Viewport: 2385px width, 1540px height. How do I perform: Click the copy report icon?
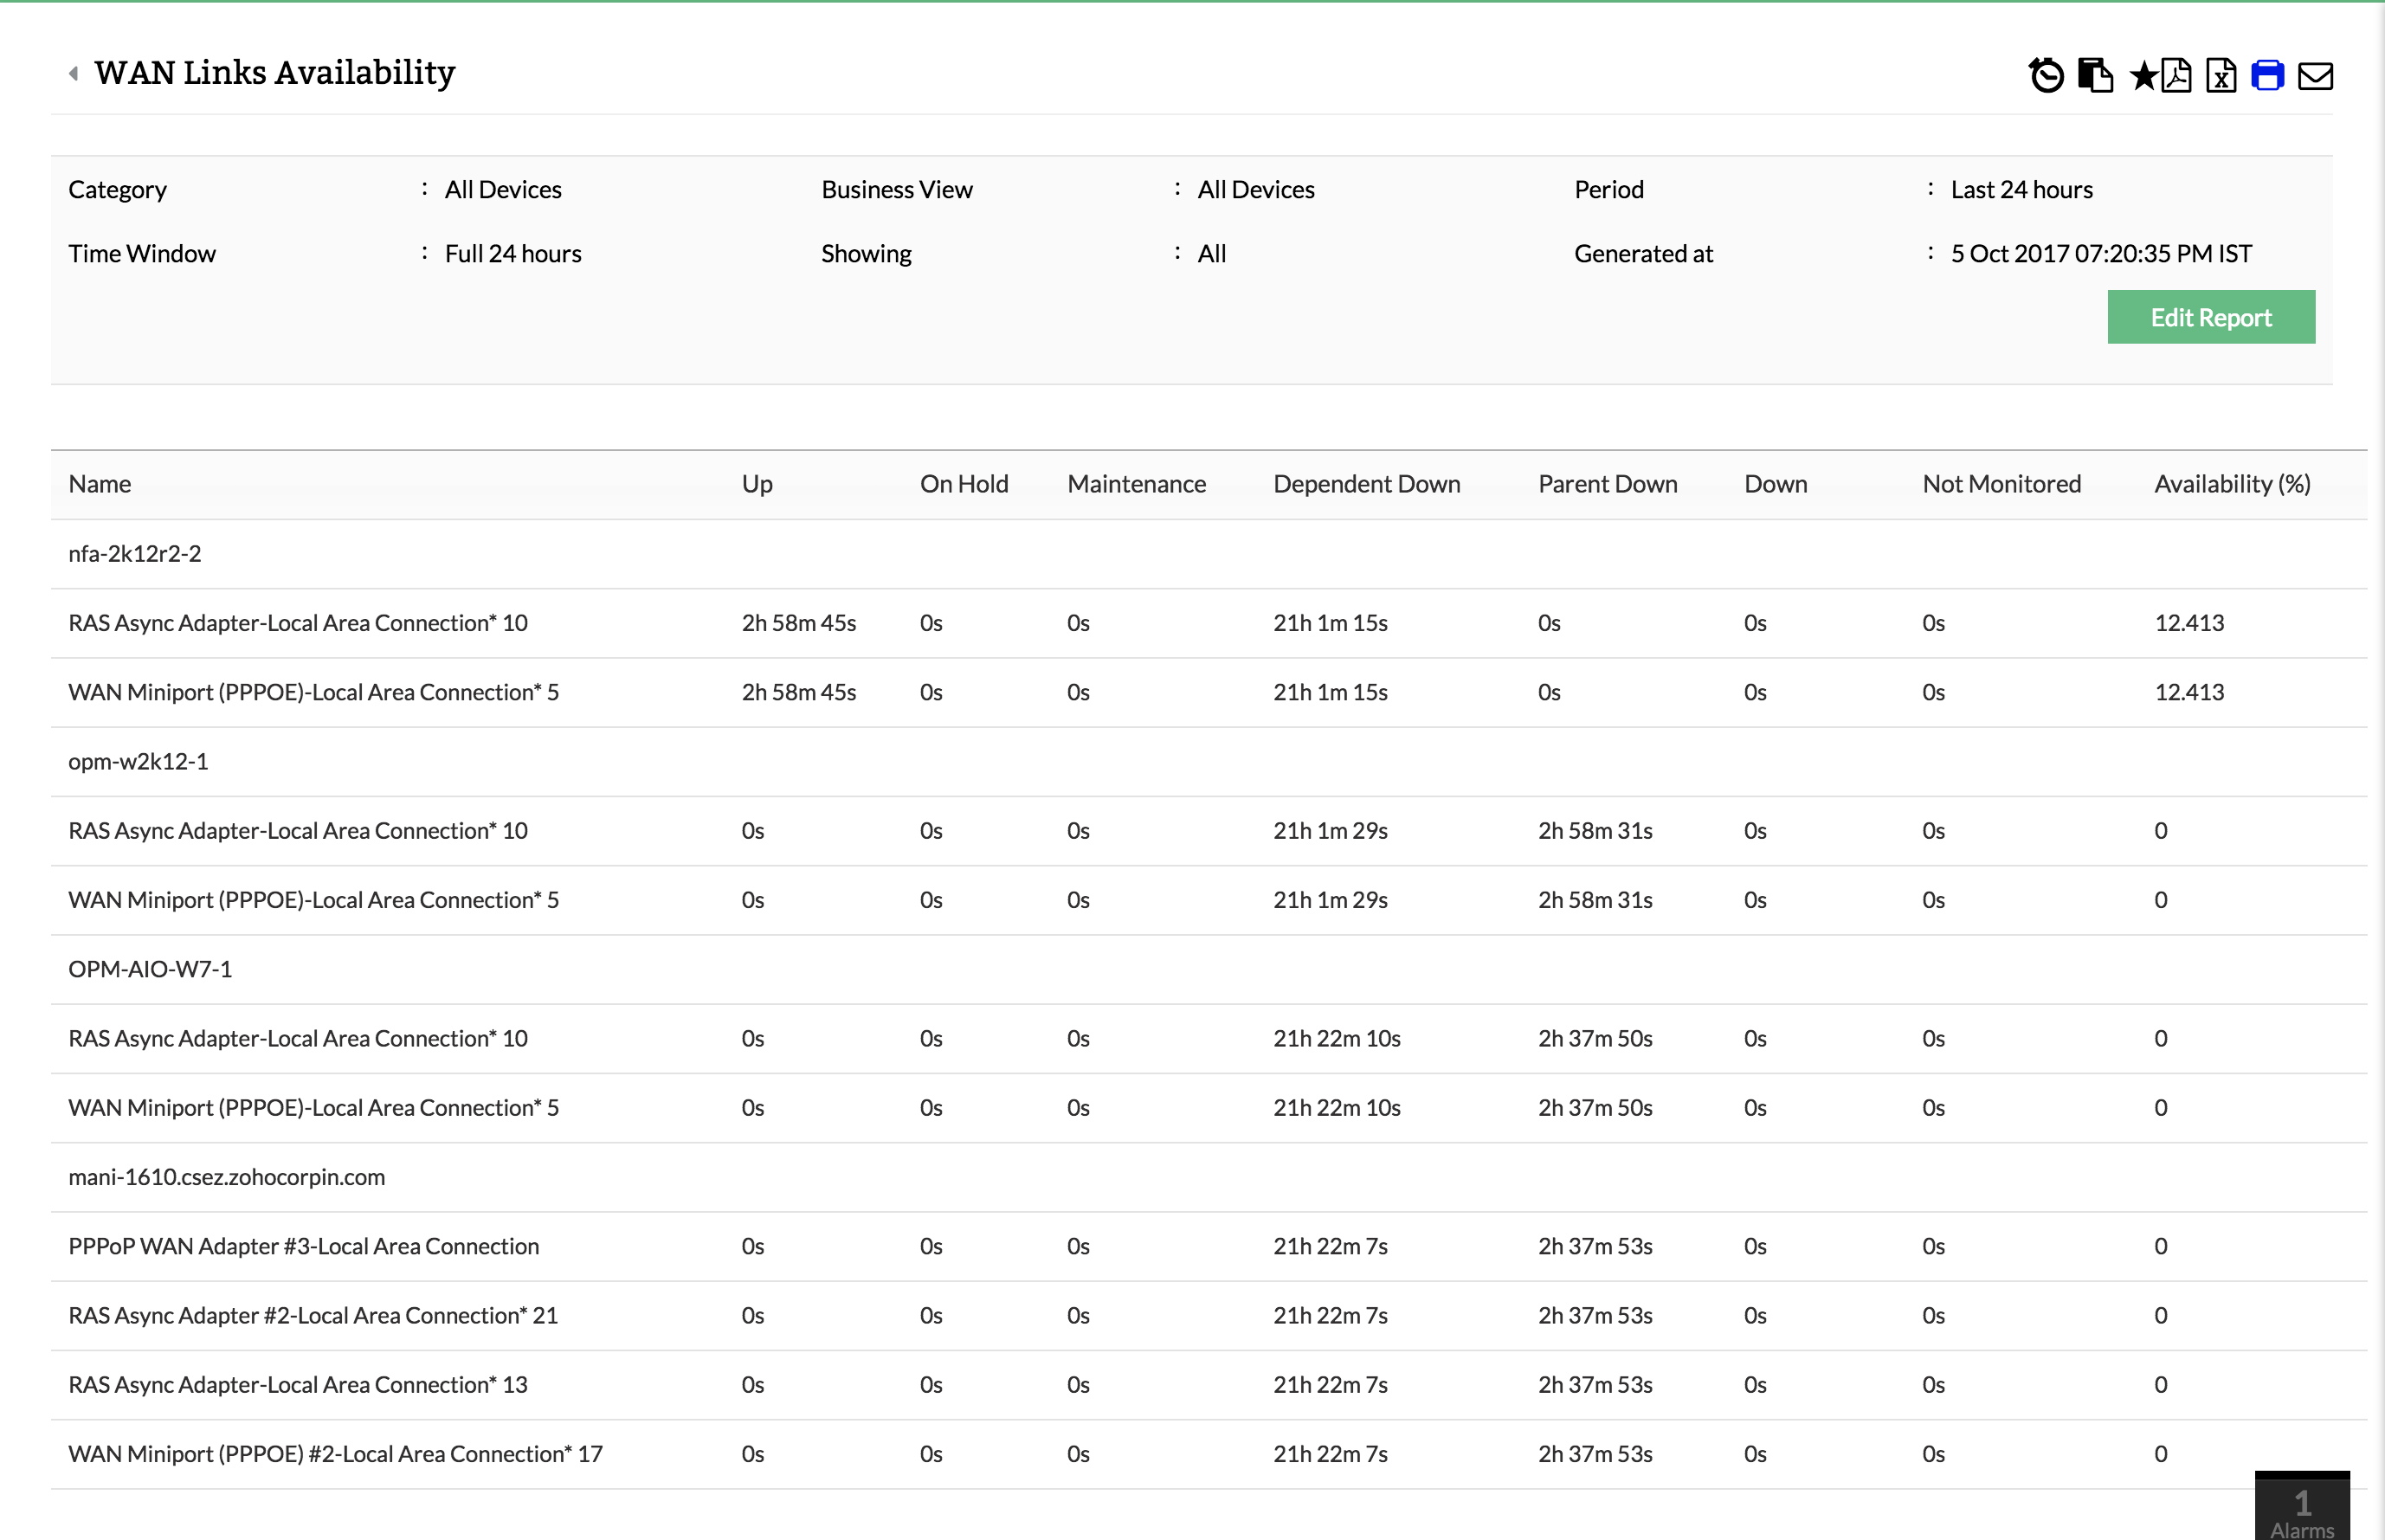[2094, 76]
